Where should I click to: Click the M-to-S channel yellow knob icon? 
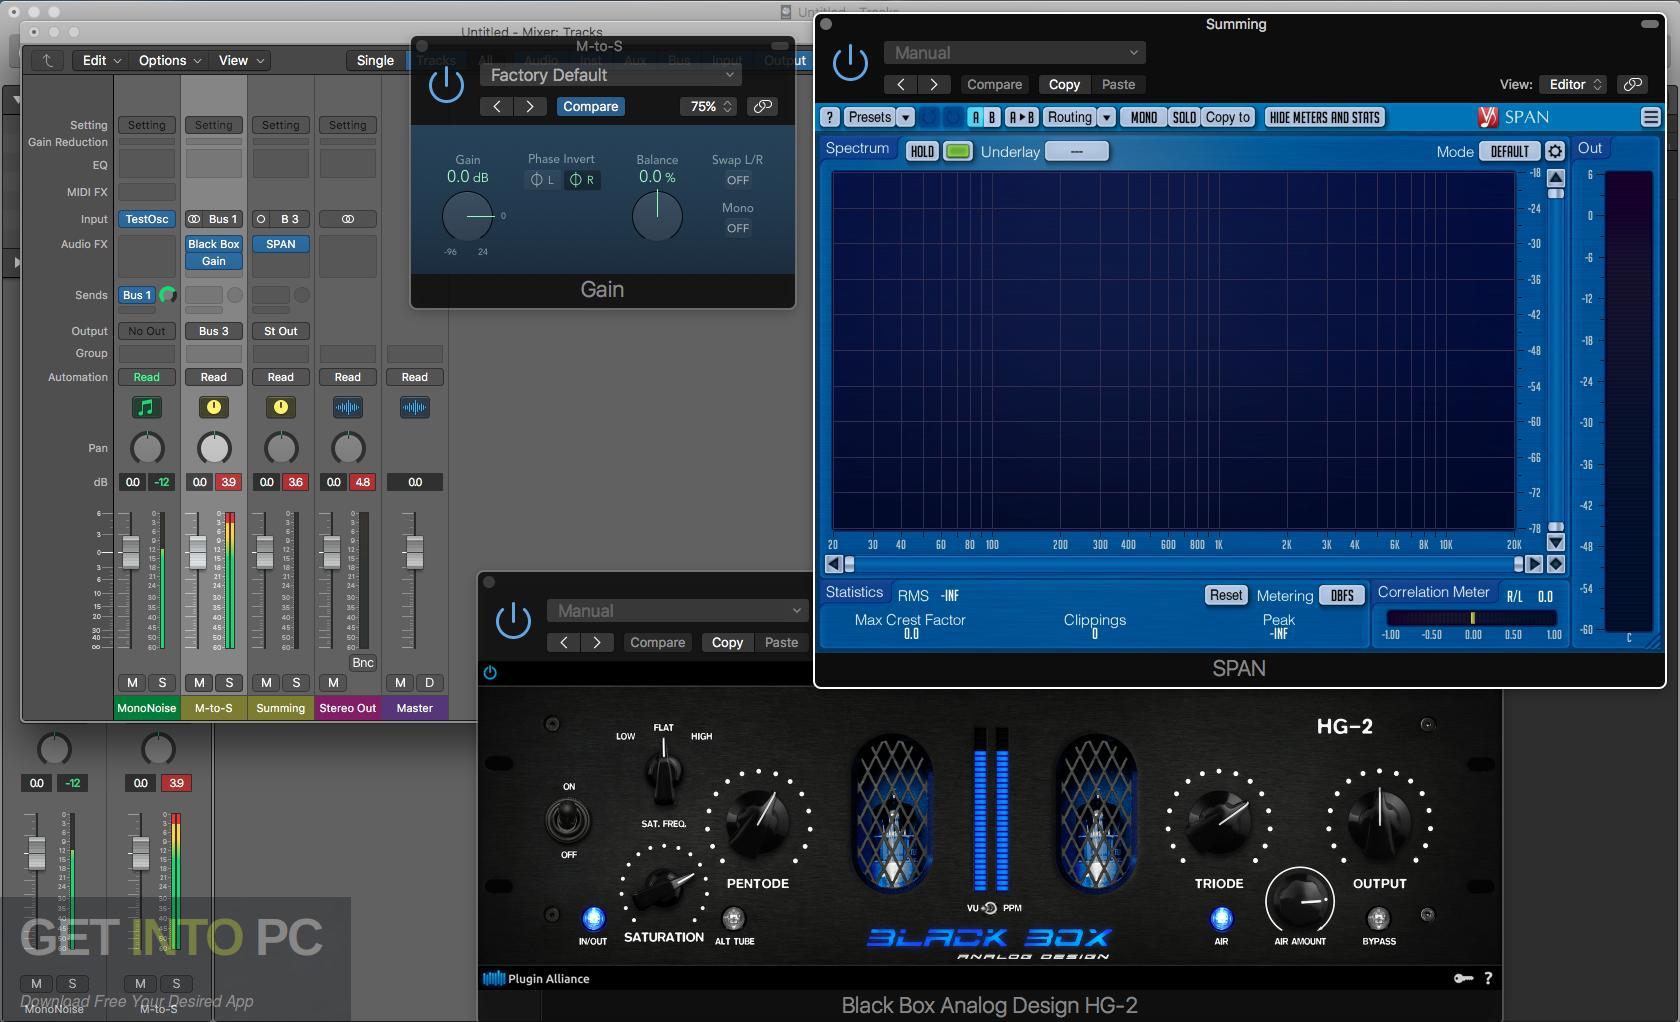coord(214,407)
